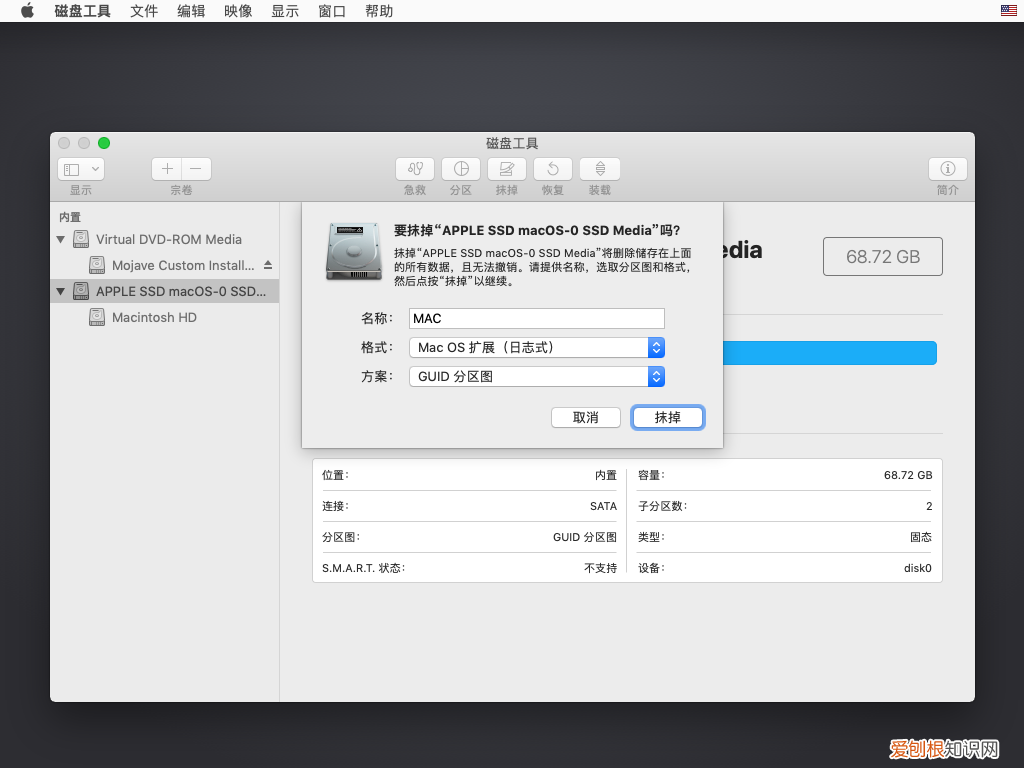The height and width of the screenshot is (768, 1024).
Task: Click the Partition (分区) toolbar icon
Action: pyautogui.click(x=461, y=169)
